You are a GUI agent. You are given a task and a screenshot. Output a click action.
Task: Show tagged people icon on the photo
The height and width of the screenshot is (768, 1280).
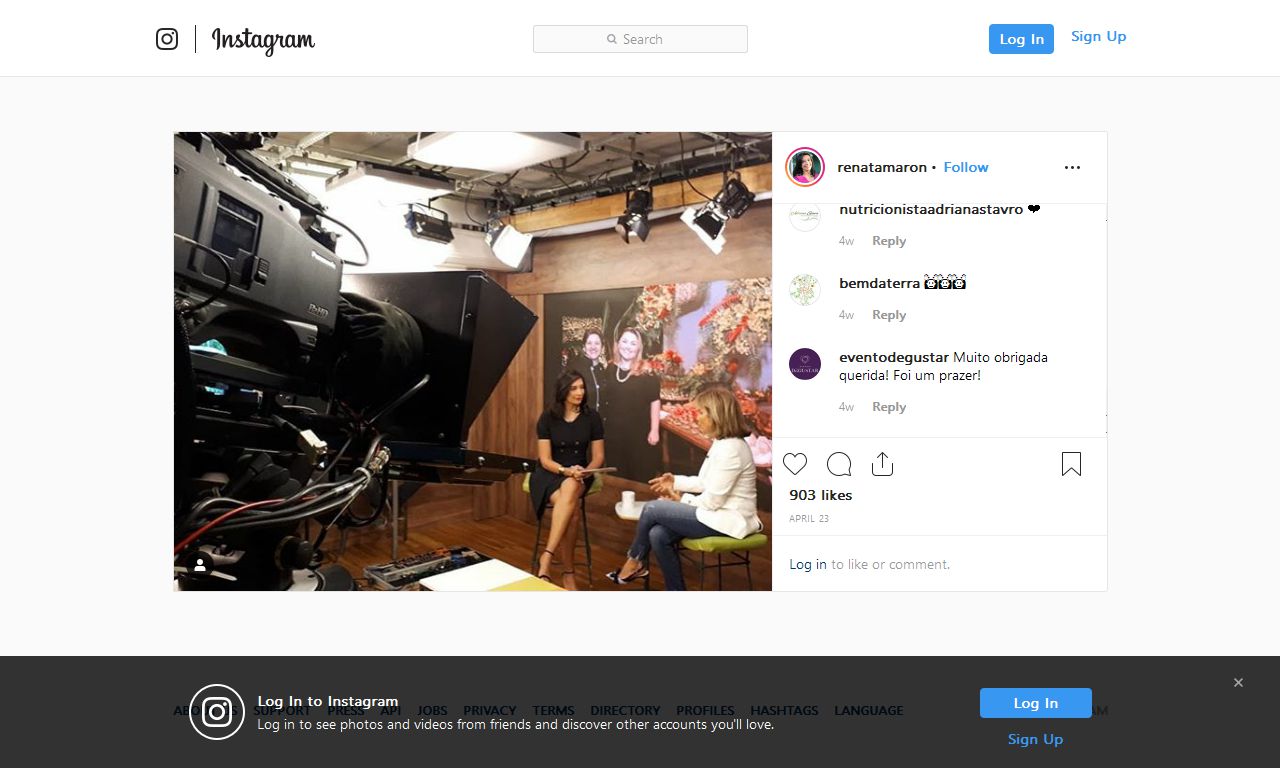200,565
